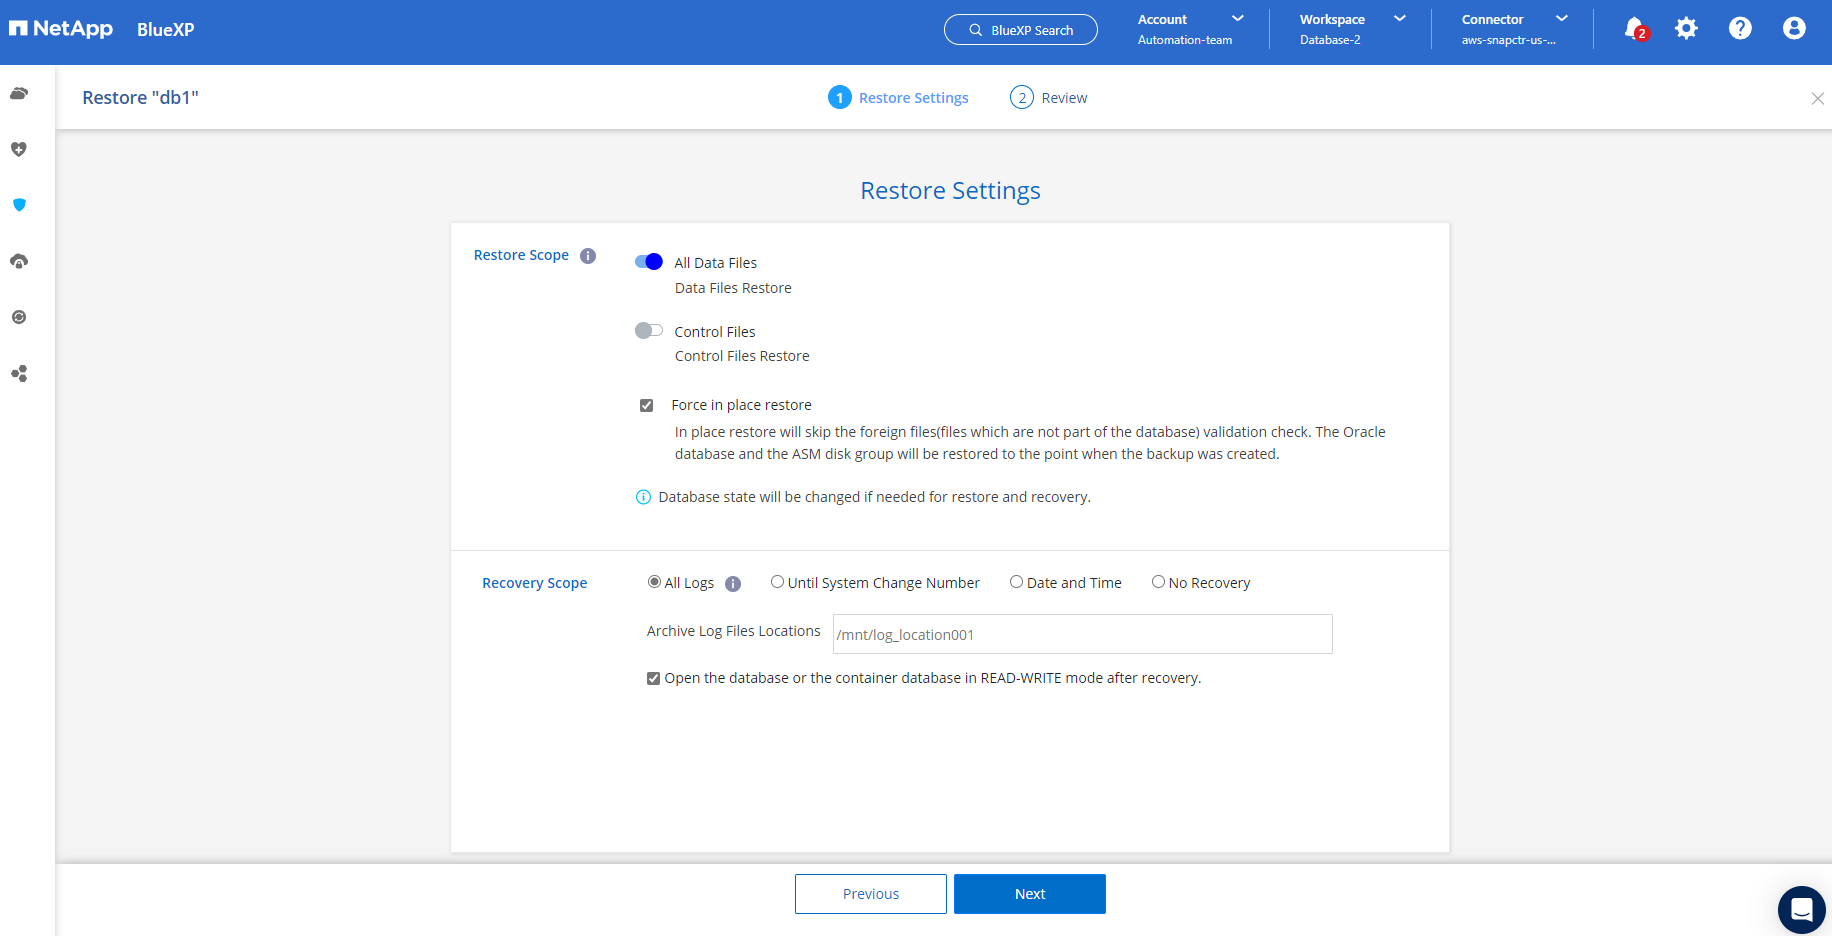1832x936 pixels.
Task: Click the Next button
Action: [1029, 894]
